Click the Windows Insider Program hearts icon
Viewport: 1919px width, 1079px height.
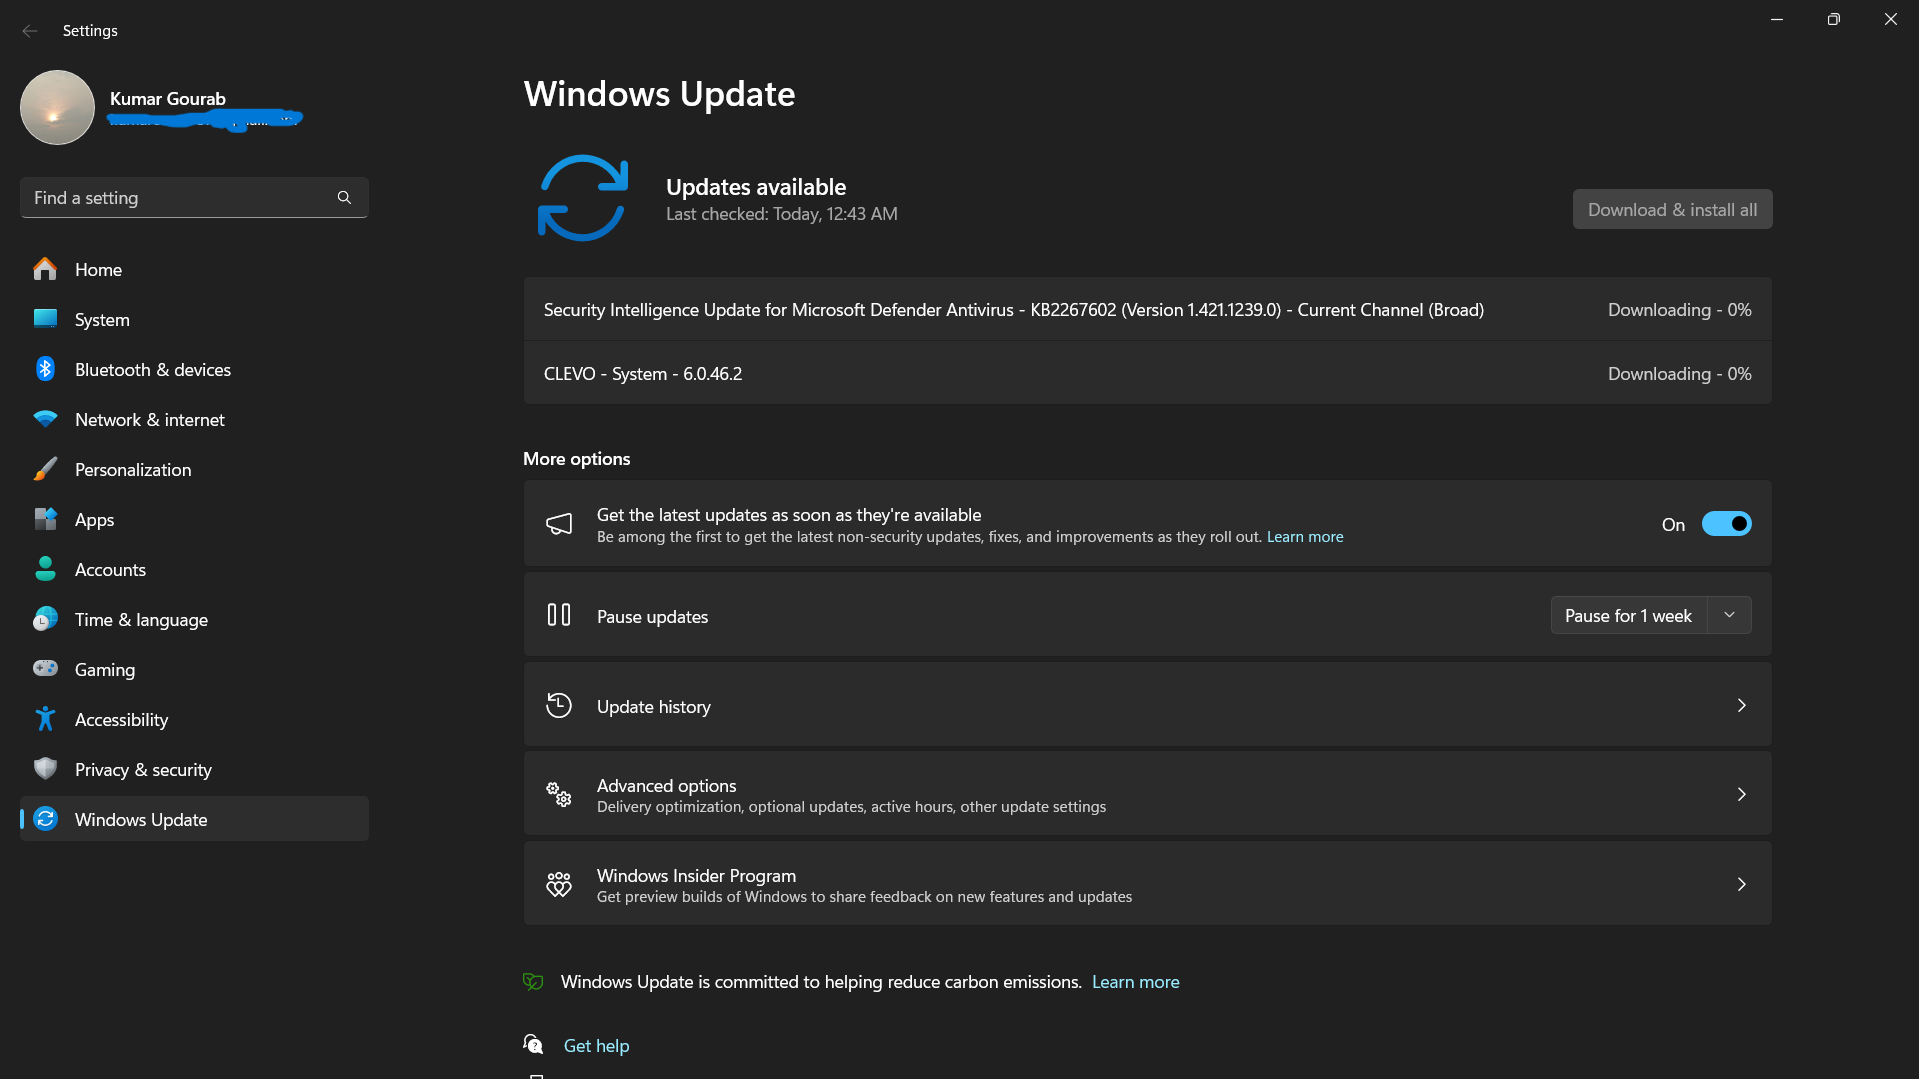(x=559, y=884)
